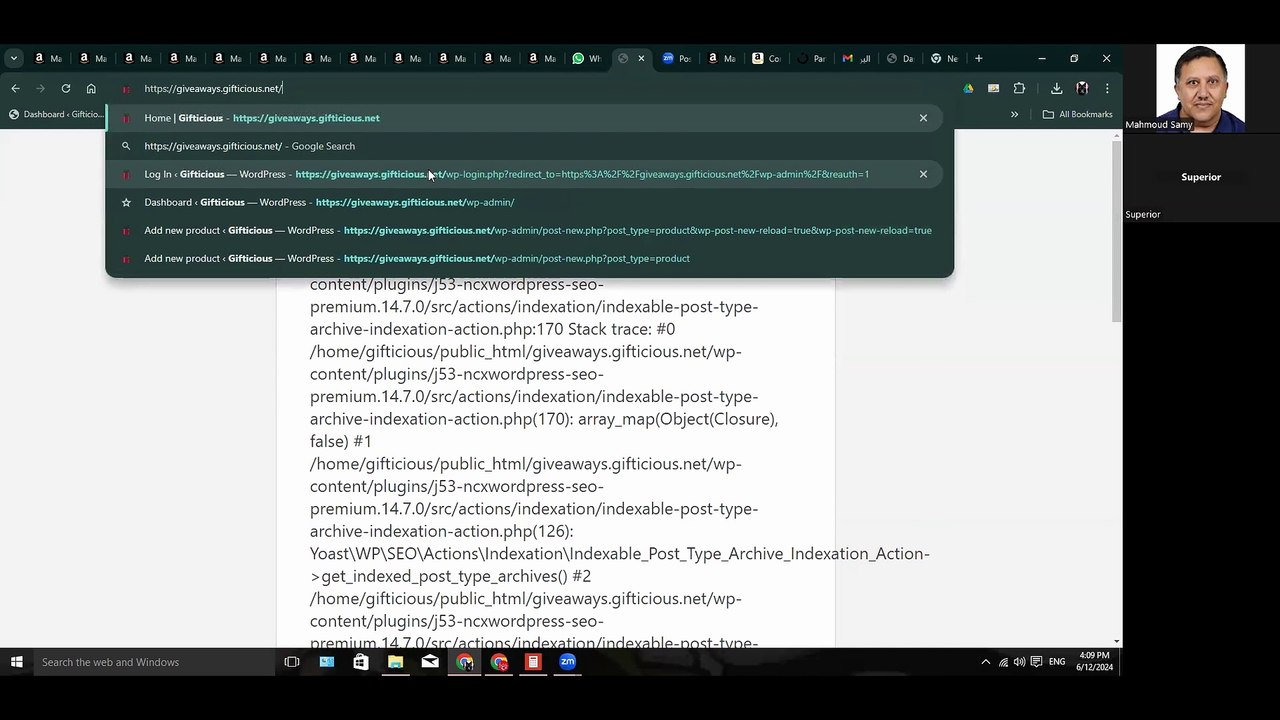This screenshot has height=720, width=1280.
Task: Click the browser Forward arrow
Action: coord(40,88)
